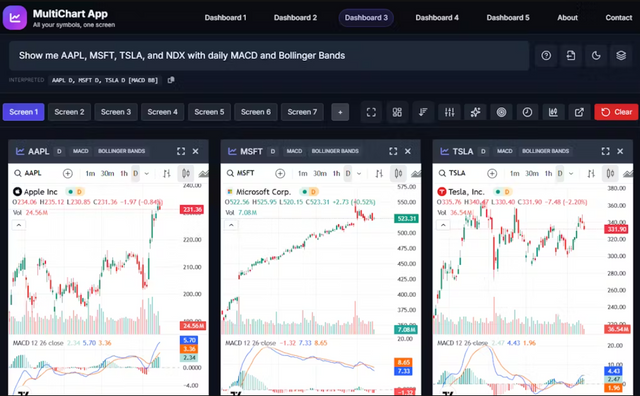Select the Screen 1 tab
The width and height of the screenshot is (640, 396).
pyautogui.click(x=24, y=112)
